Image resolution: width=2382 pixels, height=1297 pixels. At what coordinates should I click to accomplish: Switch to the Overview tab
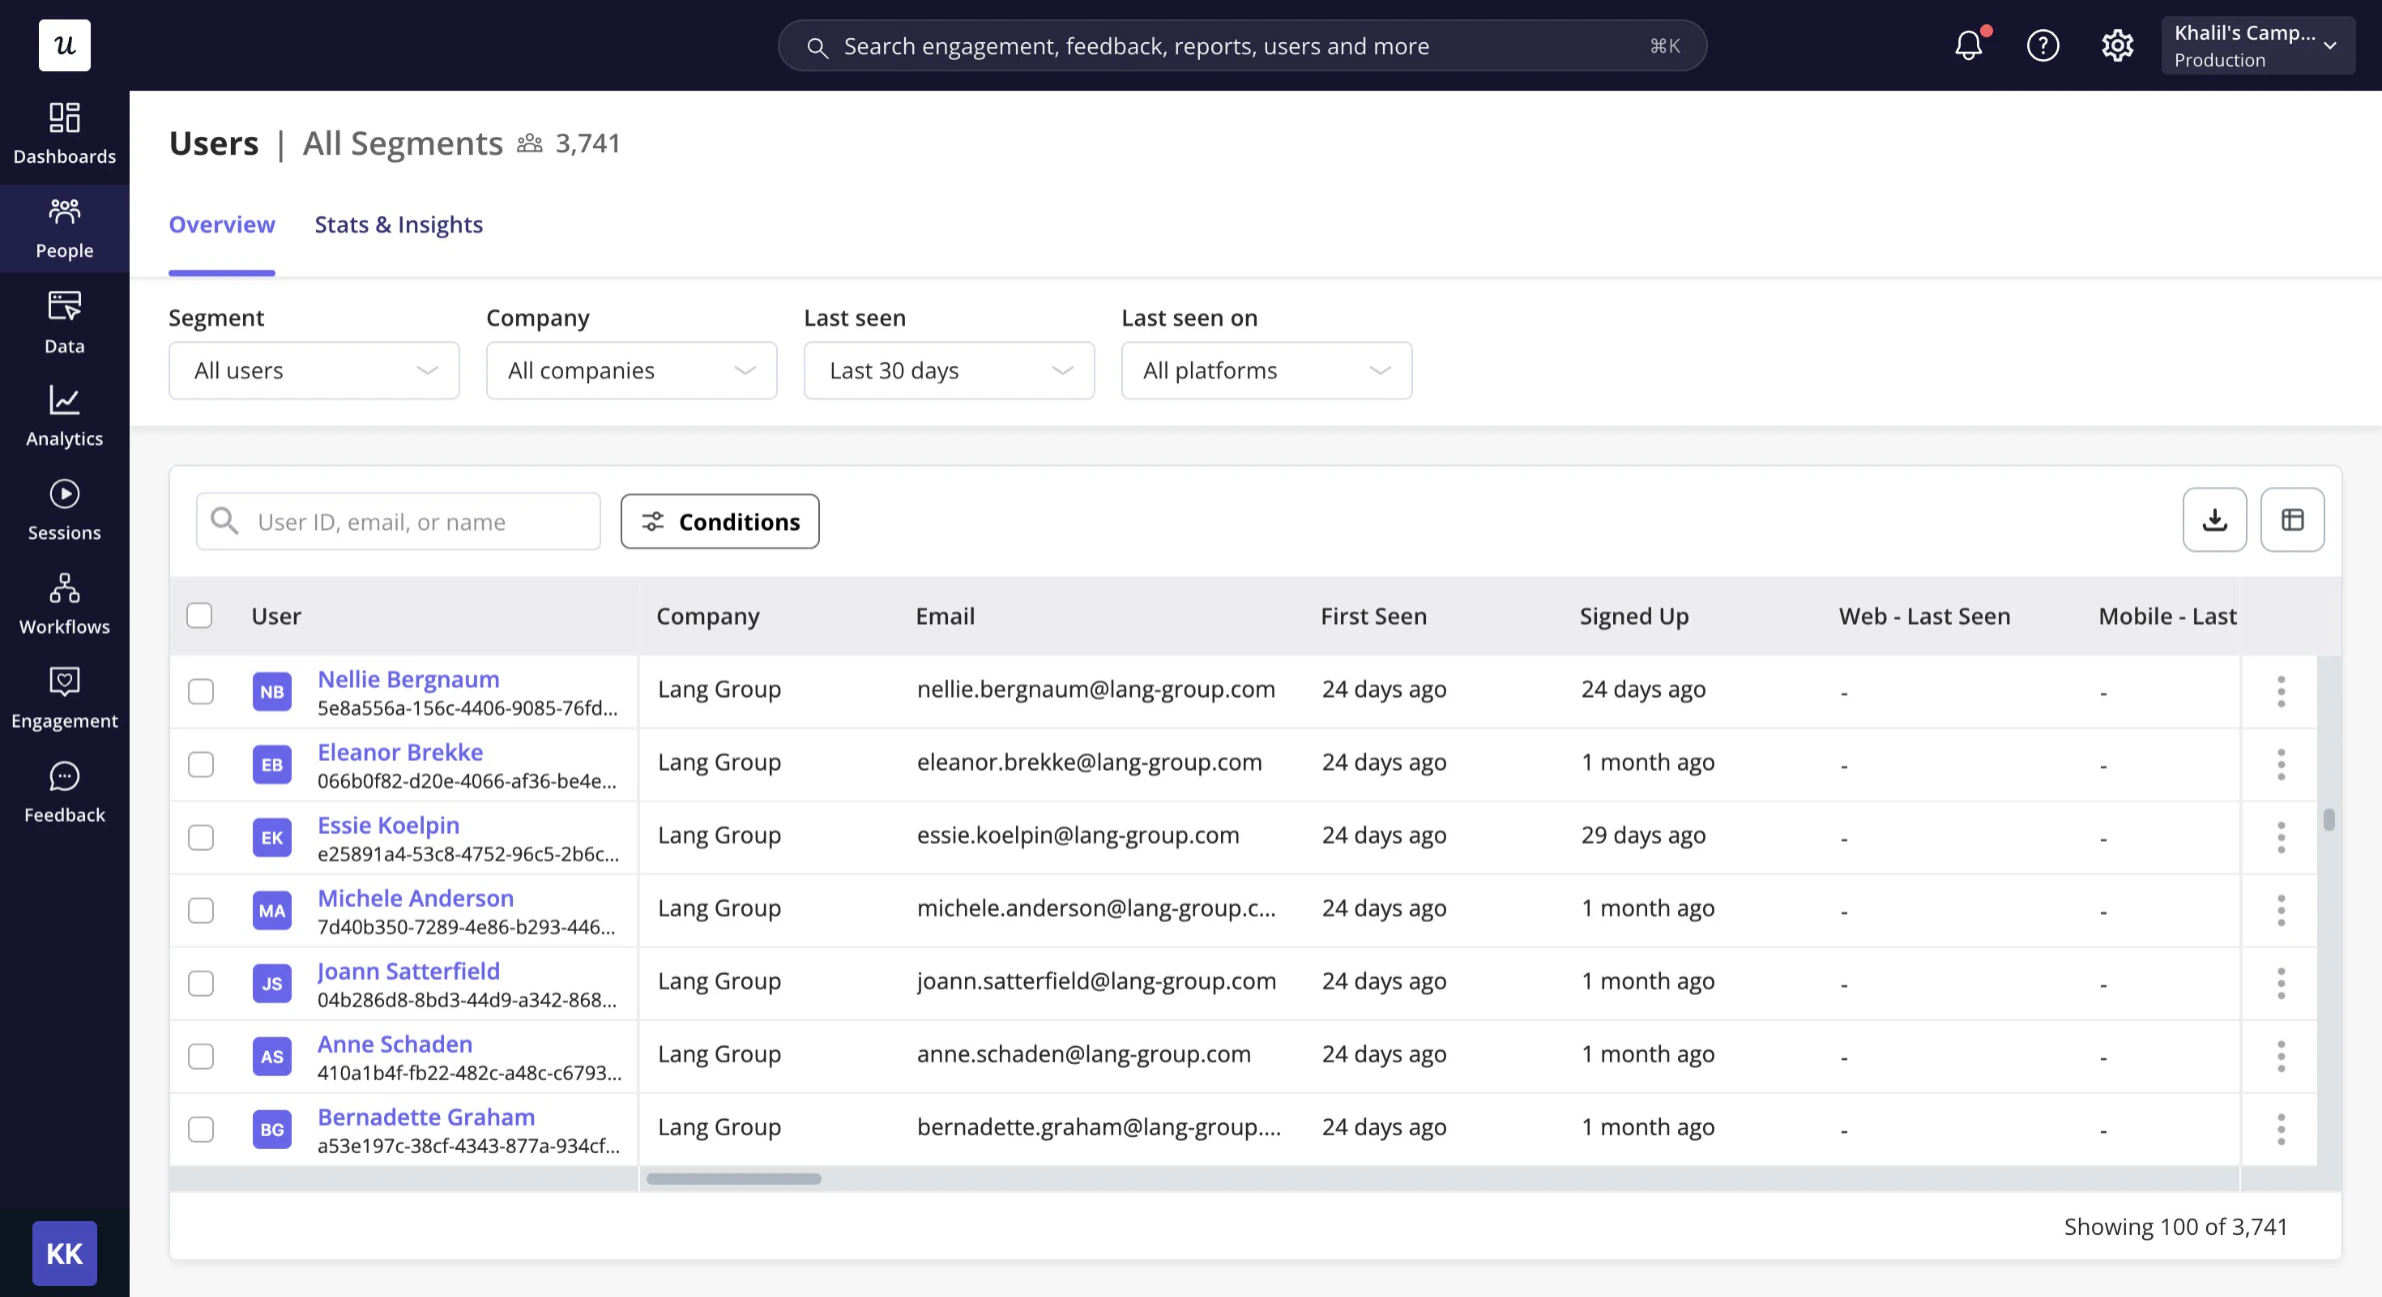pyautogui.click(x=222, y=224)
